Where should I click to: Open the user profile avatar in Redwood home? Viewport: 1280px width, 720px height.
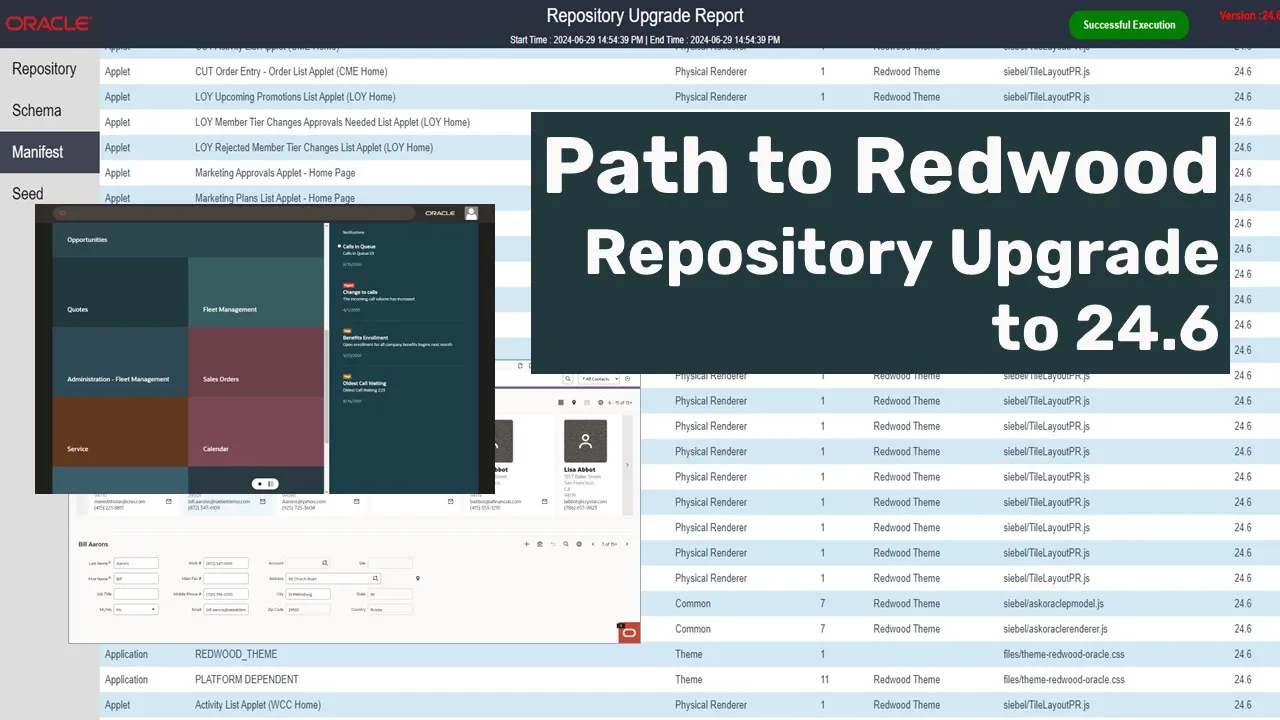(x=471, y=213)
